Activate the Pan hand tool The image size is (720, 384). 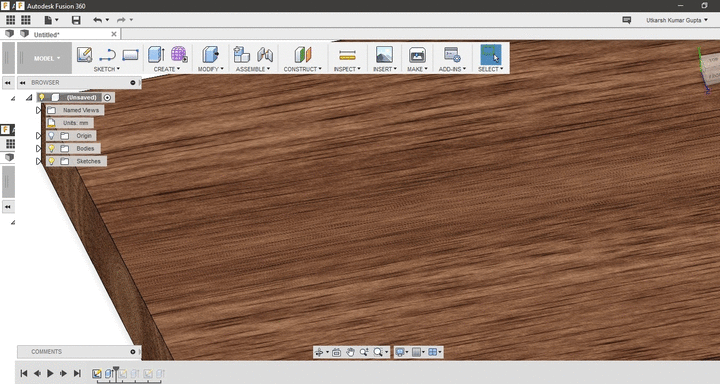350,352
